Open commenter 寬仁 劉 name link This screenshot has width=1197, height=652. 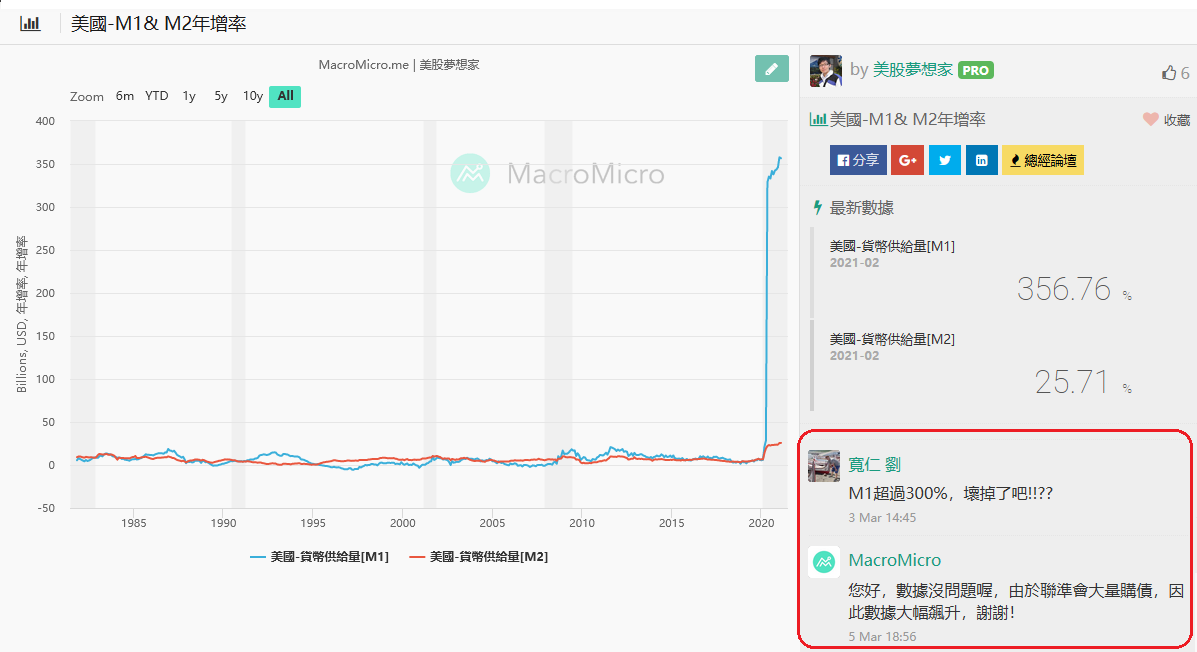pyautogui.click(x=875, y=464)
